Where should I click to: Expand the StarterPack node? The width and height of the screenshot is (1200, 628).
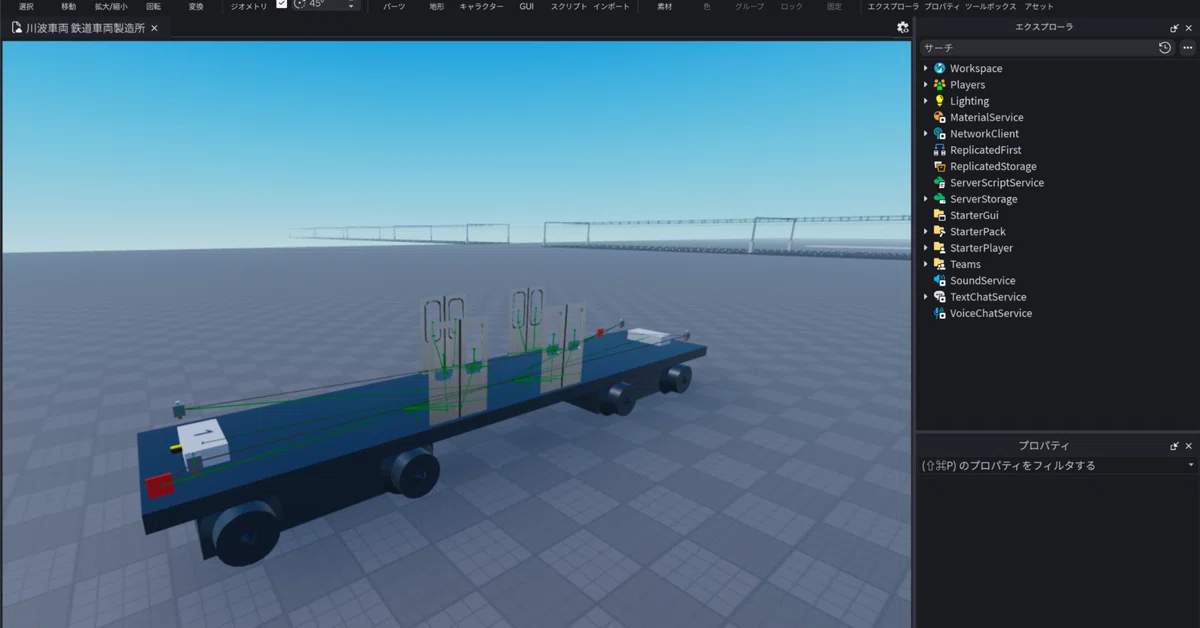[926, 232]
